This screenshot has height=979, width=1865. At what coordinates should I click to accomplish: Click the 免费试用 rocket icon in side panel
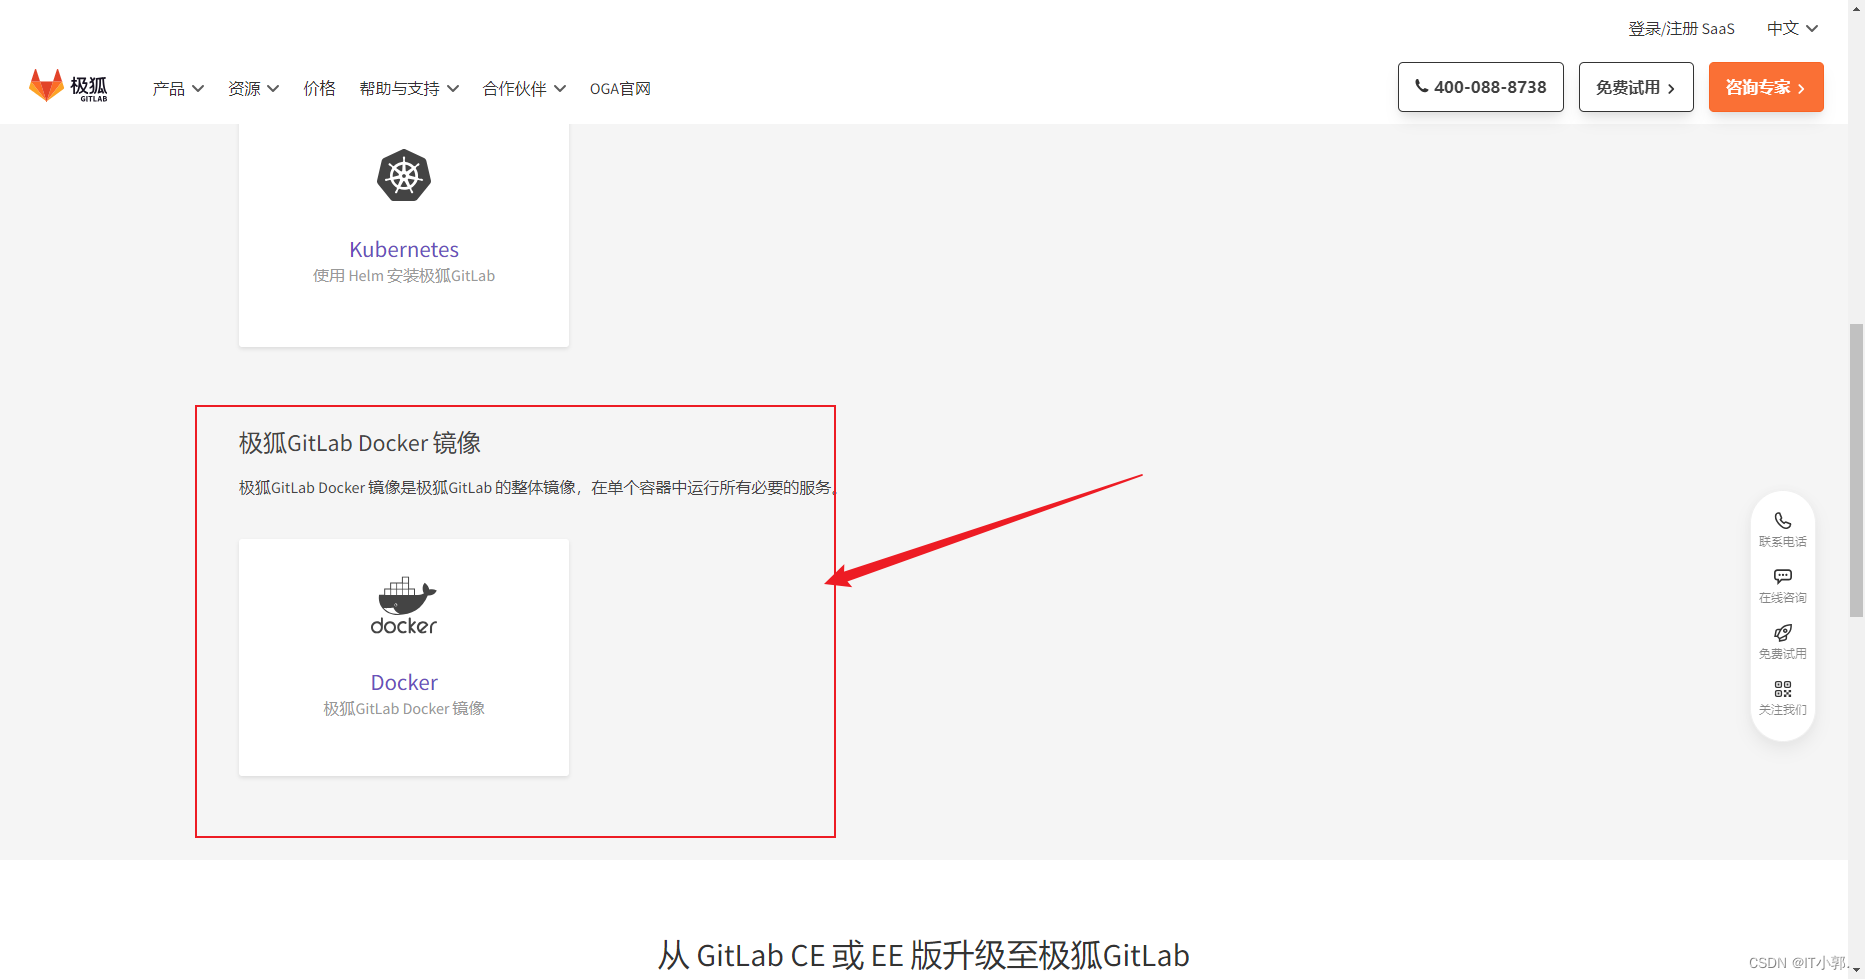[x=1783, y=632]
